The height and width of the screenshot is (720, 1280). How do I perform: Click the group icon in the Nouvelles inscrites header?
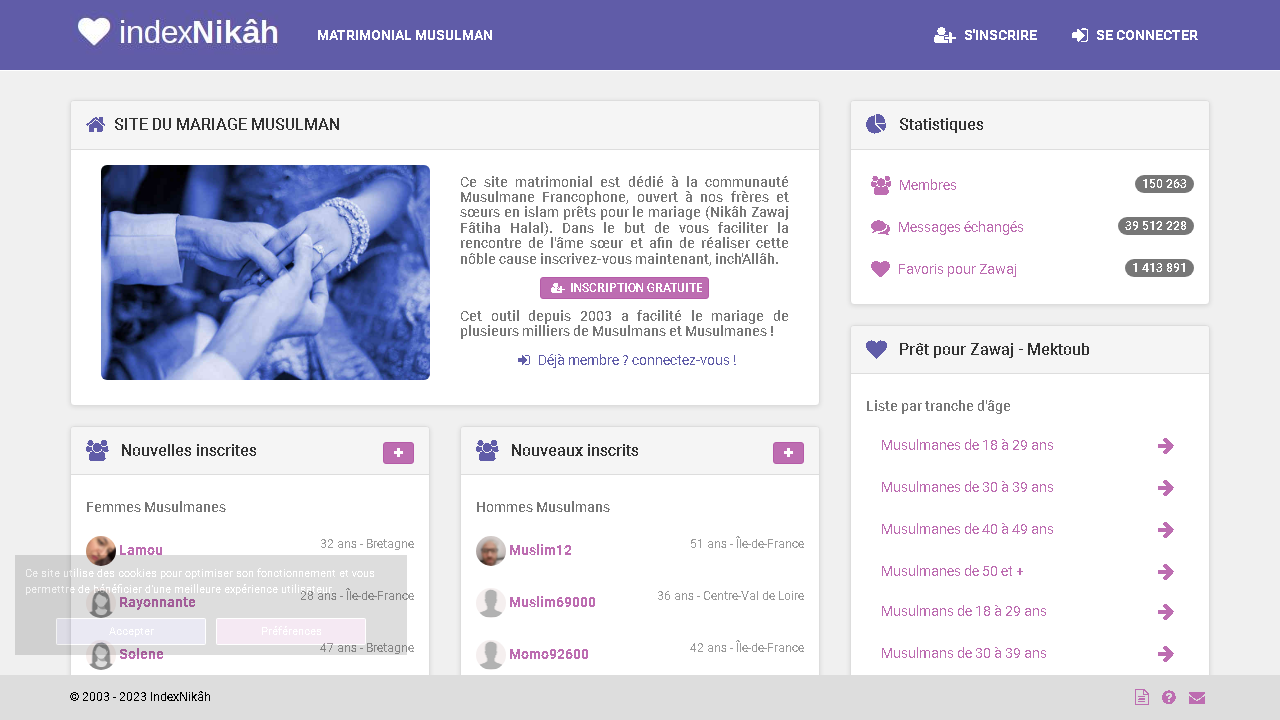click(x=97, y=450)
